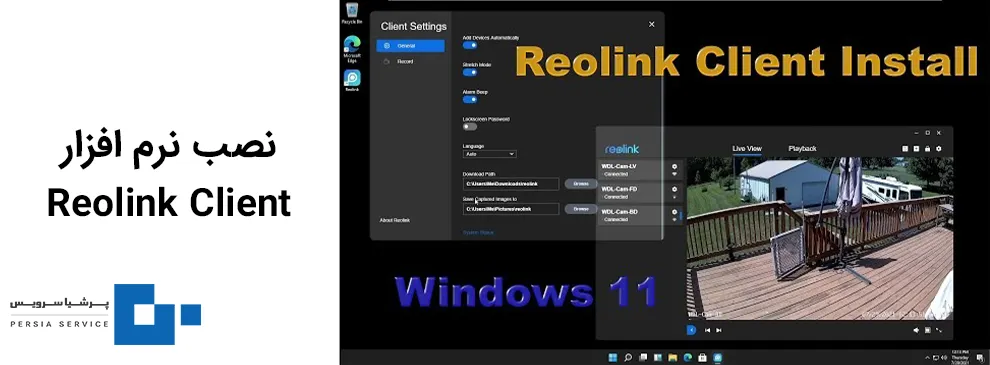Open About Reolink in Client Settings

[395, 220]
